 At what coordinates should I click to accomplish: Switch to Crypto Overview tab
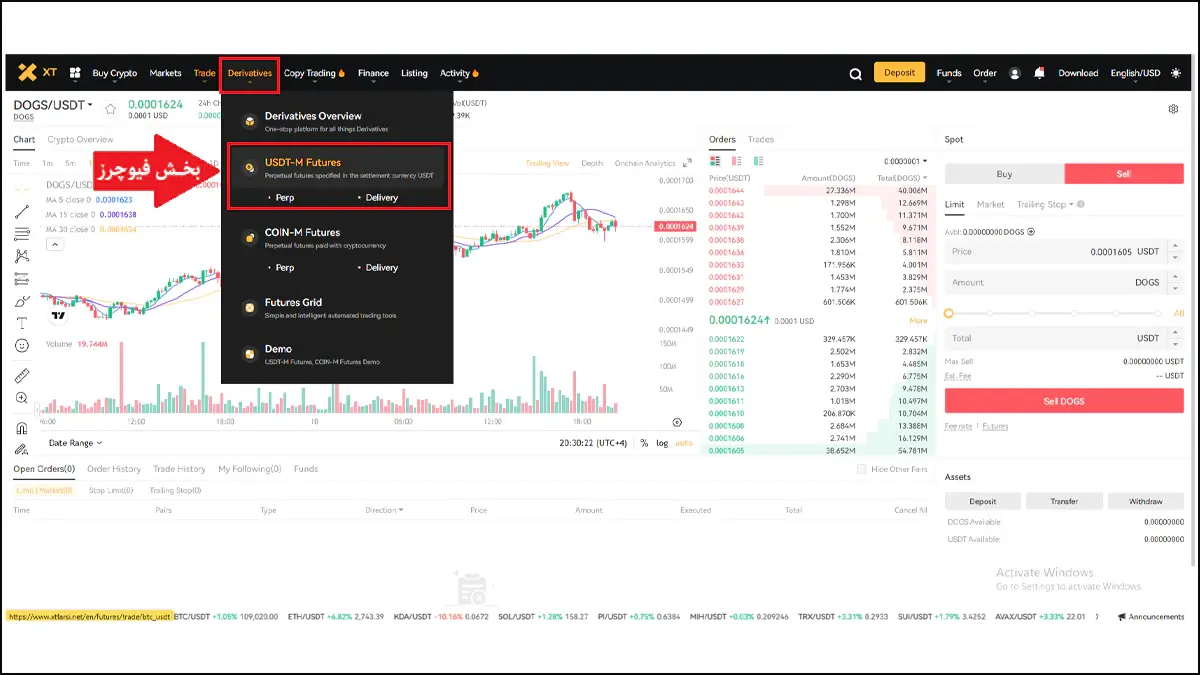point(80,139)
